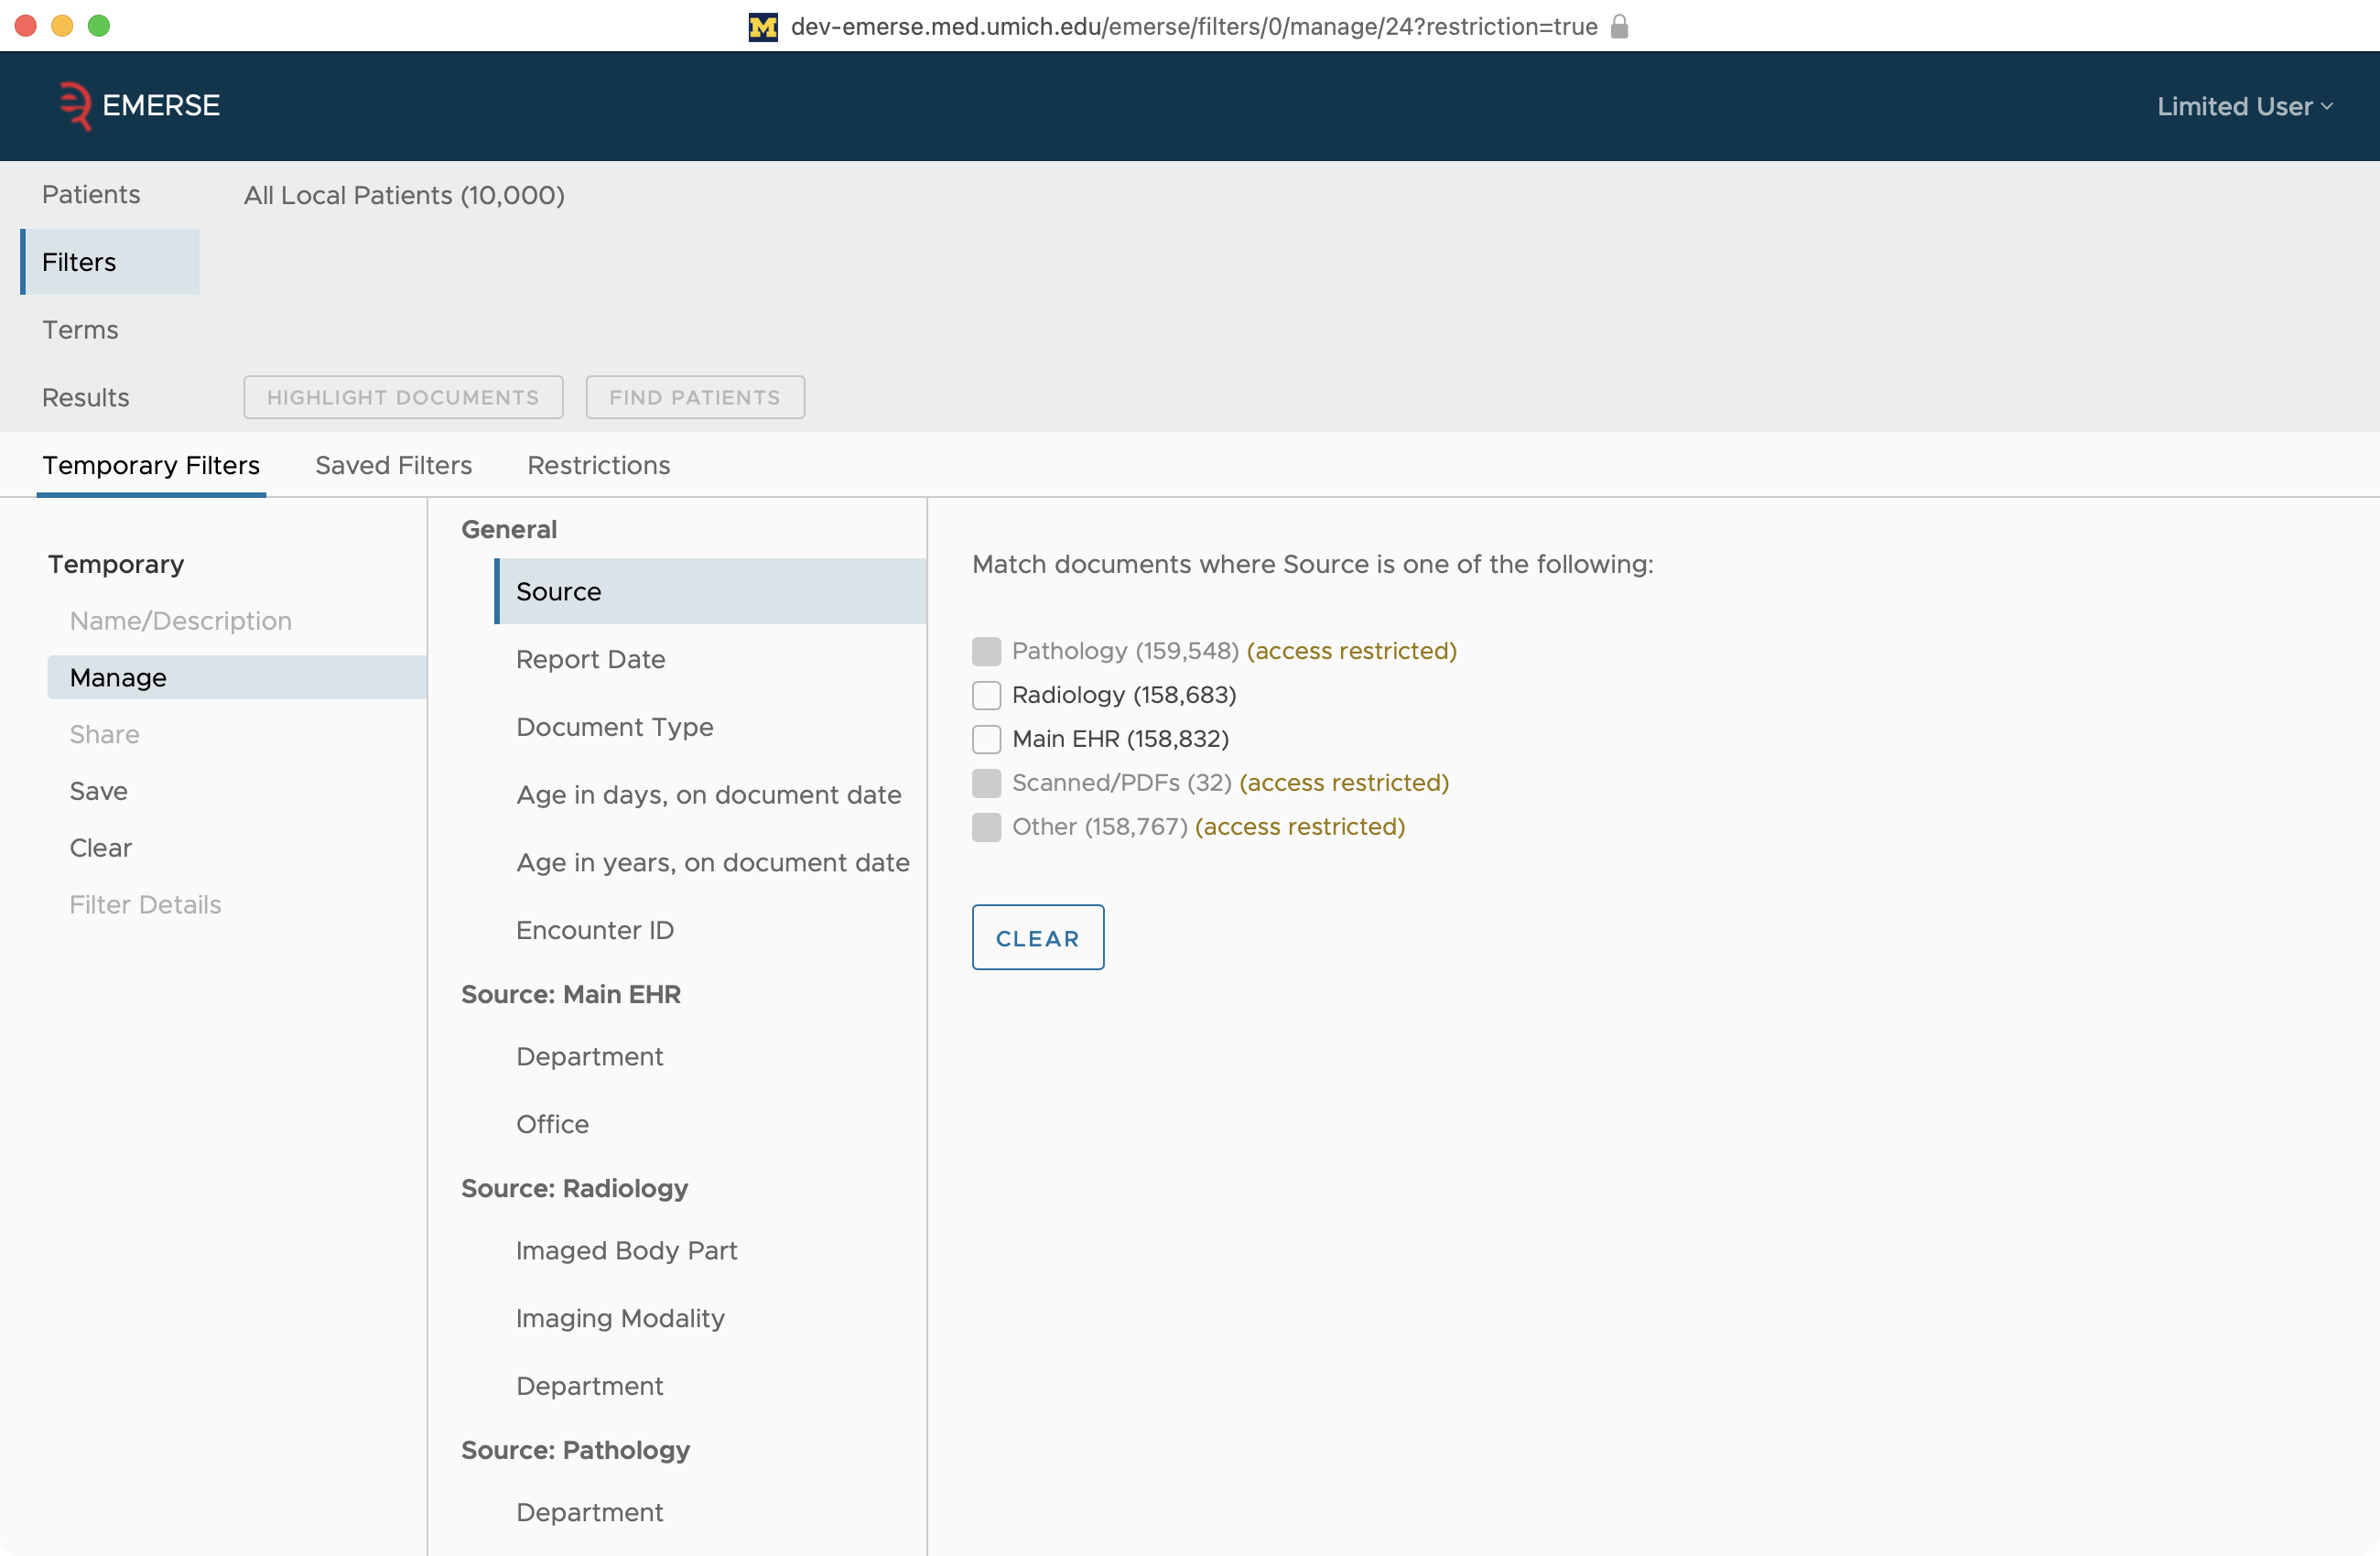2380x1556 pixels.
Task: Click the Highlight Documents button
Action: (403, 397)
